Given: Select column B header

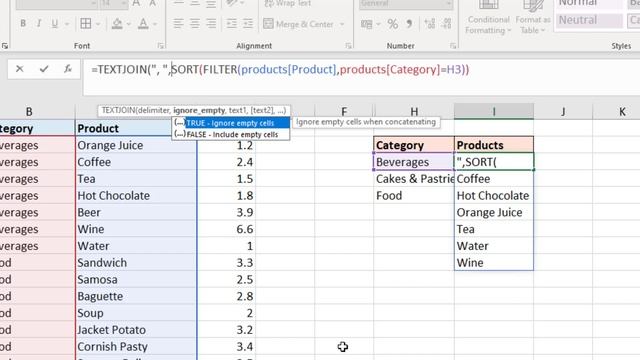Looking at the screenshot, I should tap(29, 111).
